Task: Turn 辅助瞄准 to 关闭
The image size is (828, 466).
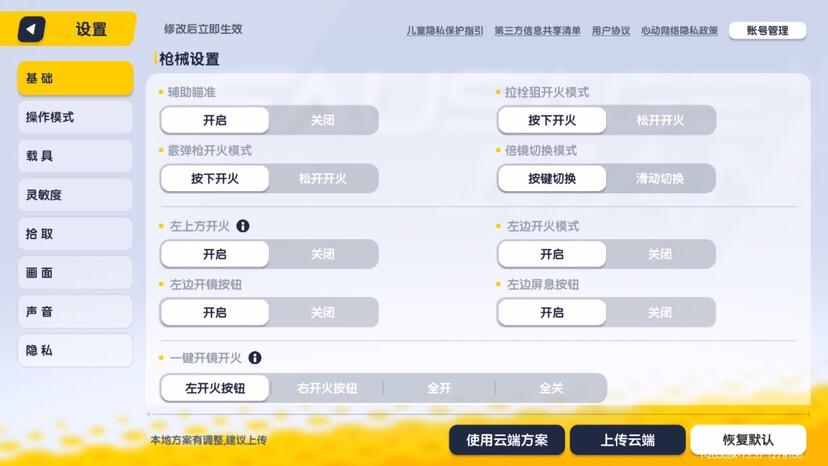Action: pyautogui.click(x=323, y=120)
